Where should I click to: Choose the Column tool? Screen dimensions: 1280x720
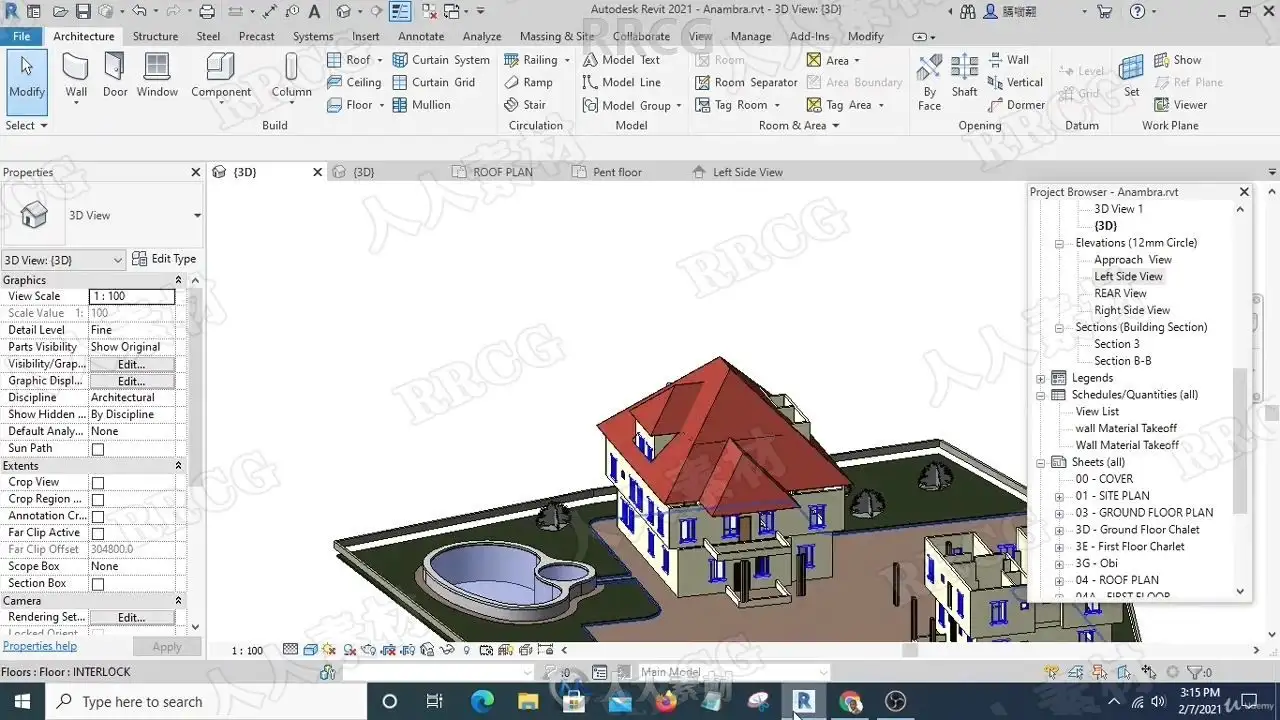click(291, 77)
